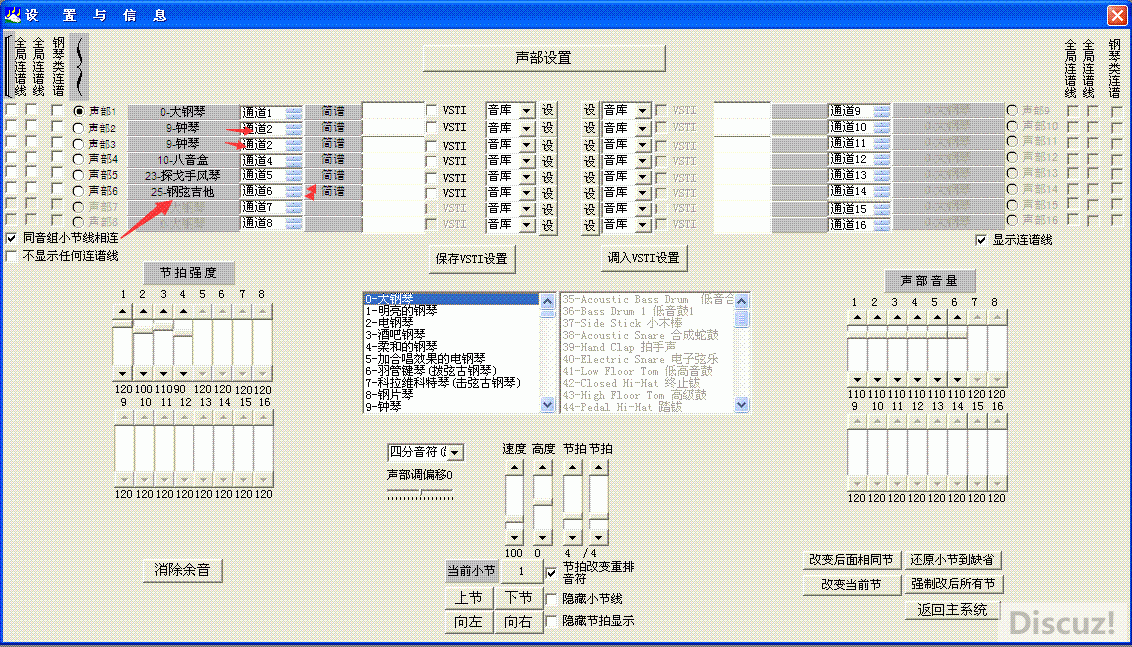Click the 消除余音 button
Screen dimensions: 1132x647
[x=182, y=570]
